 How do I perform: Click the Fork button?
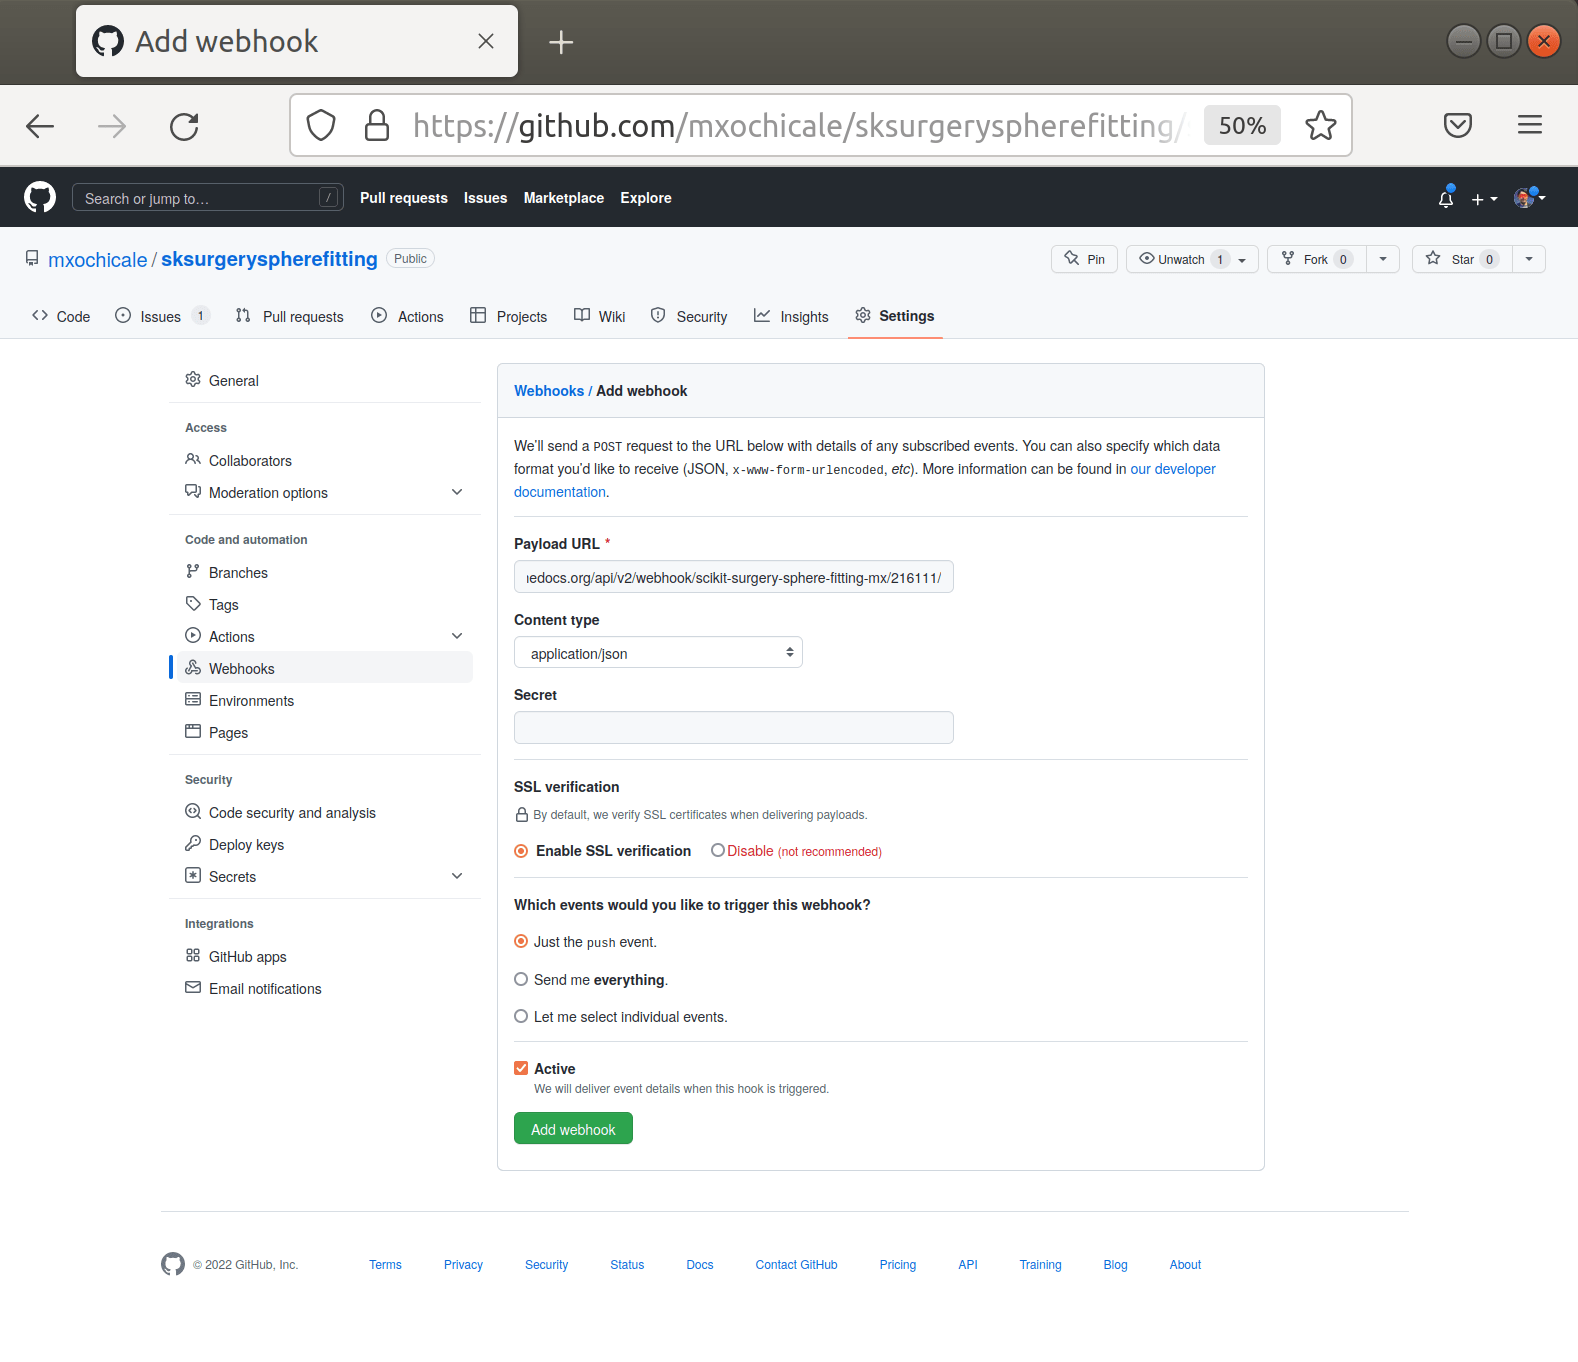click(1317, 259)
